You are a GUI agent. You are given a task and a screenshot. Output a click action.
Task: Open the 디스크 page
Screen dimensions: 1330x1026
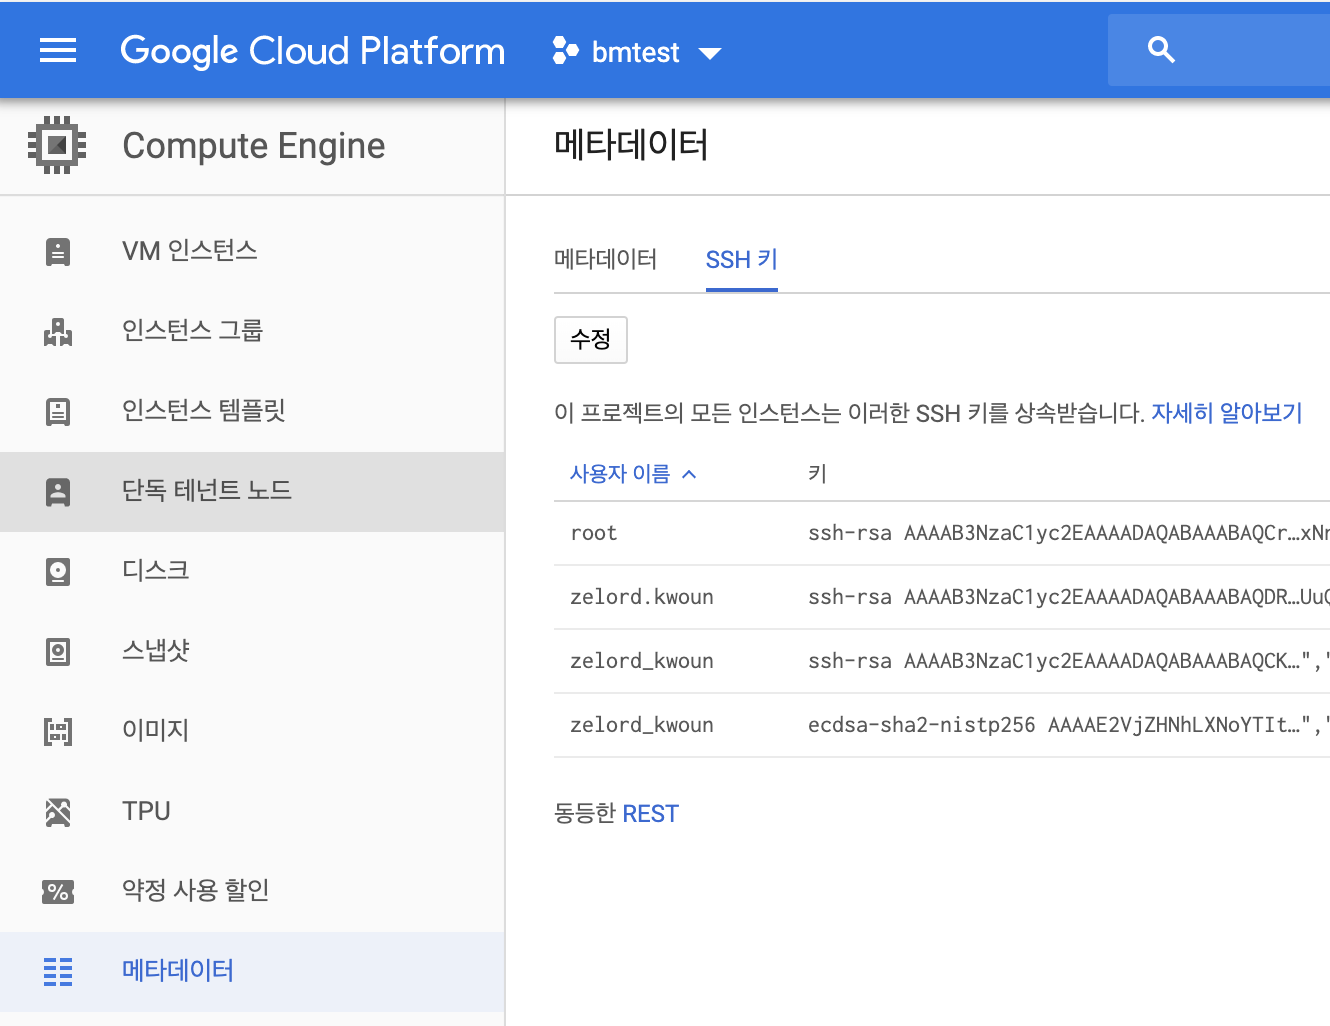click(252, 571)
